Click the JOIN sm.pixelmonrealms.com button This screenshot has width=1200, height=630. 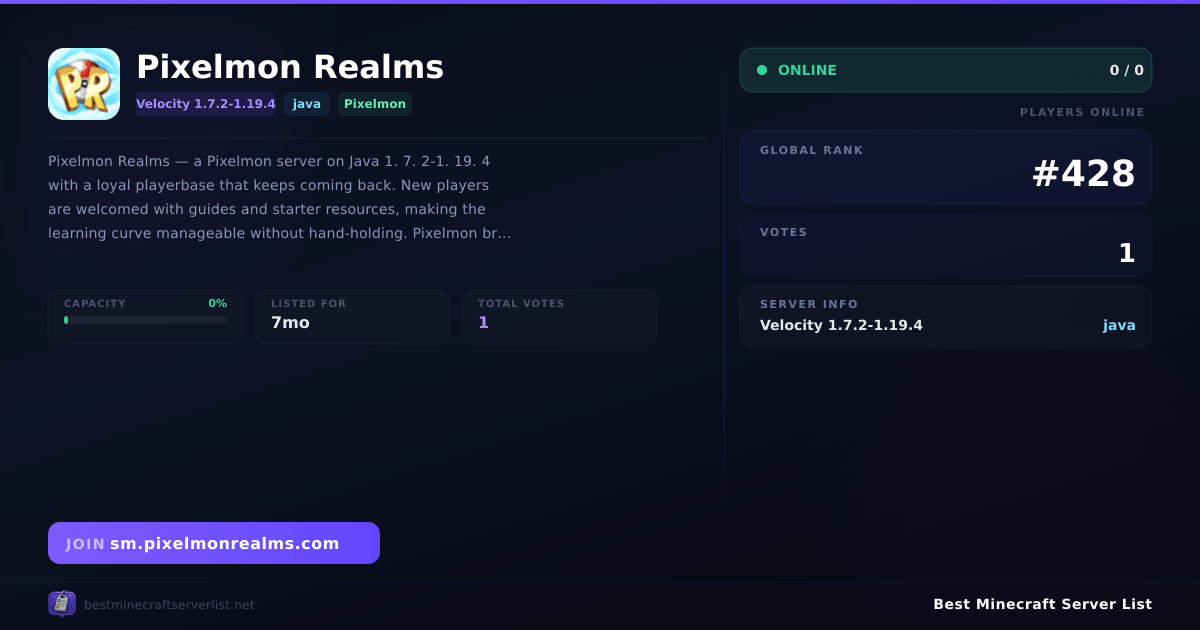tap(214, 543)
